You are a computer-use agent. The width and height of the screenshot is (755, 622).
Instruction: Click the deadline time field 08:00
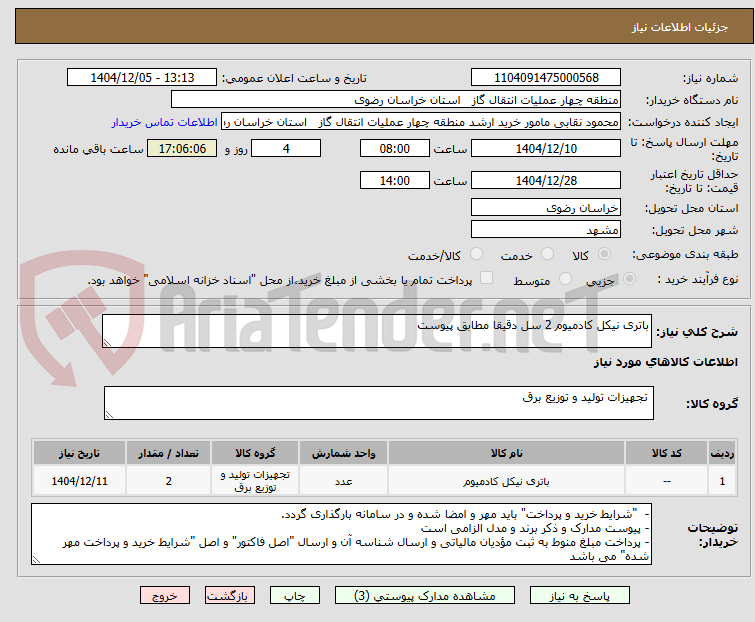(x=394, y=148)
